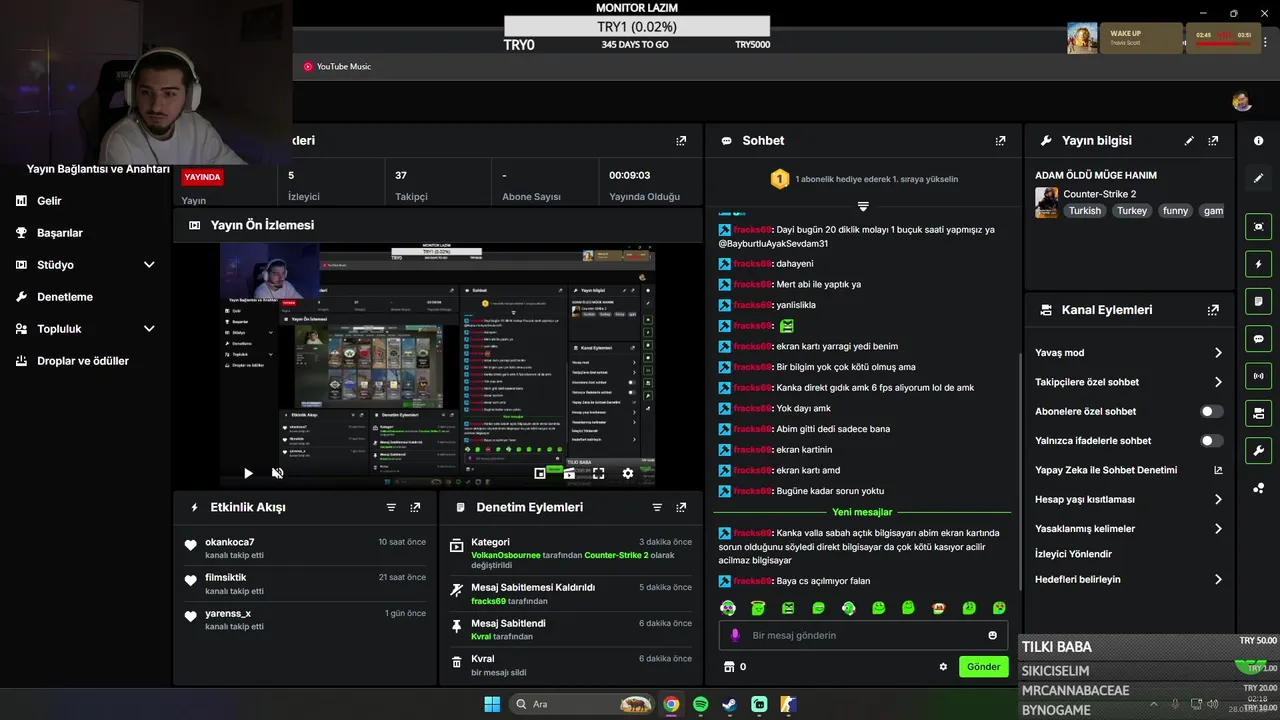Screen dimensions: 1280x720
Task: Click the chat bubble quick action in right rail
Action: pyautogui.click(x=1259, y=338)
